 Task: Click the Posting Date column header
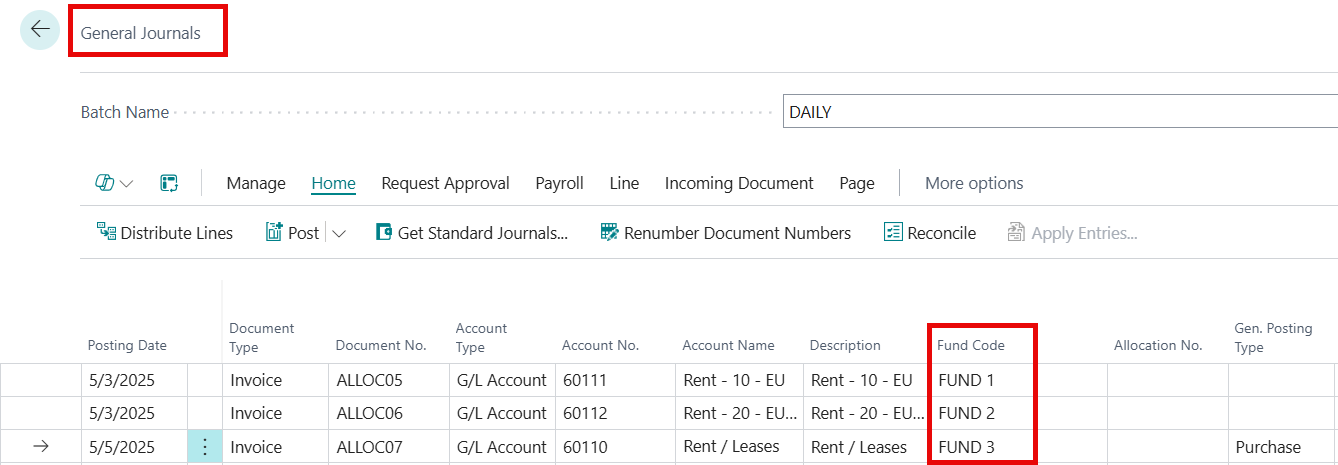pyautogui.click(x=127, y=345)
